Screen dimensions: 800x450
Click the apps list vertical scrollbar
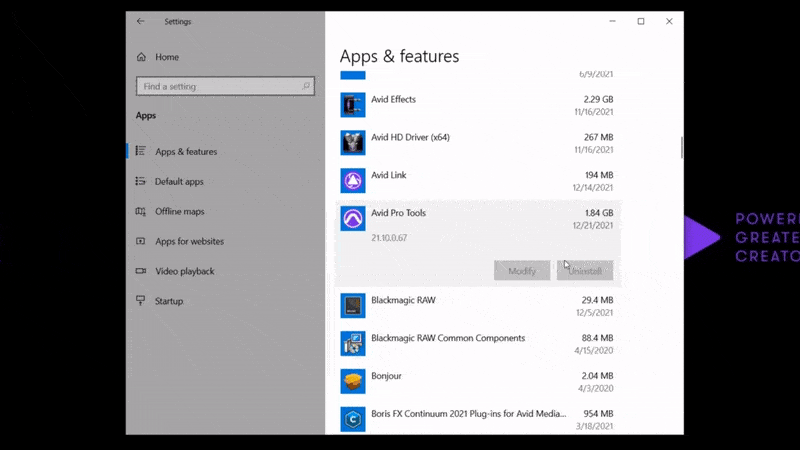[x=682, y=147]
